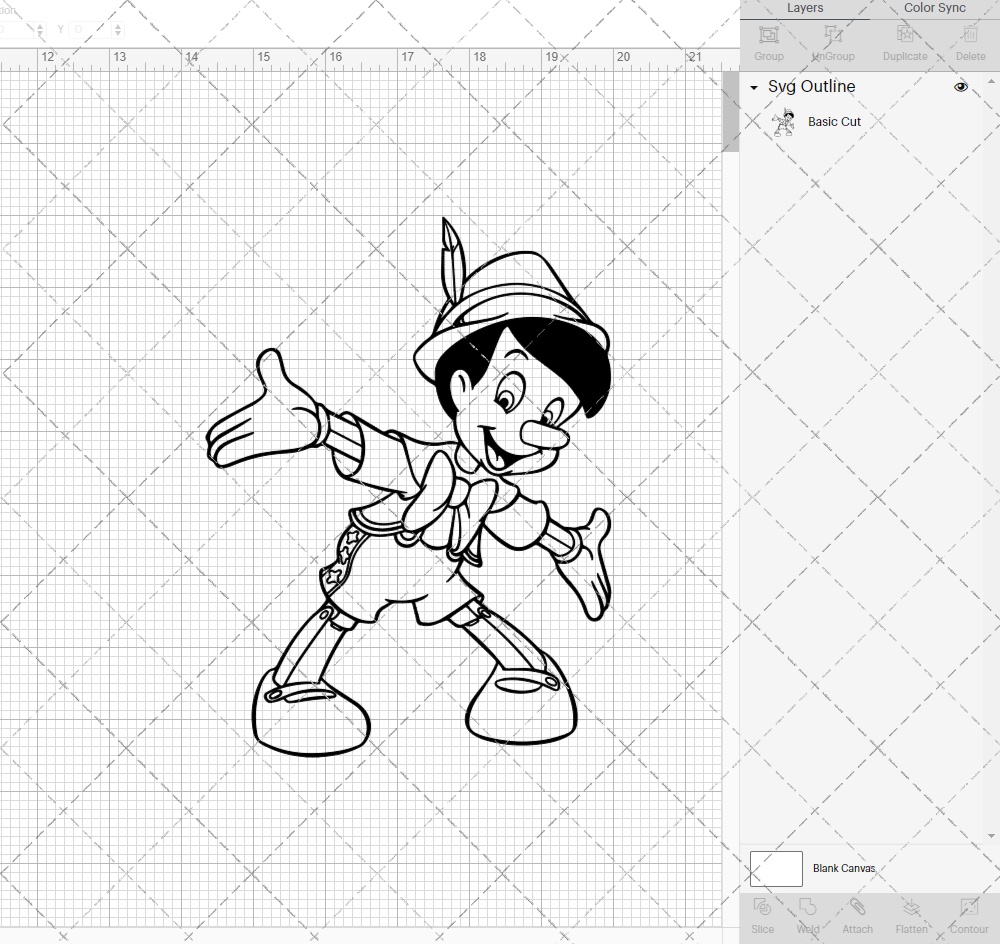Collapse the Svg Outline layer group
The width and height of the screenshot is (1000, 944).
coord(754,87)
